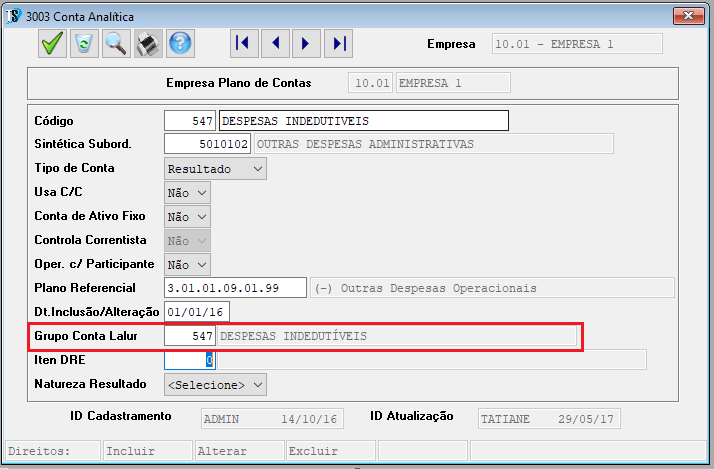Image resolution: width=714 pixels, height=469 pixels.
Task: Click Empresa Plano de Contas code 10.01
Action: point(370,83)
